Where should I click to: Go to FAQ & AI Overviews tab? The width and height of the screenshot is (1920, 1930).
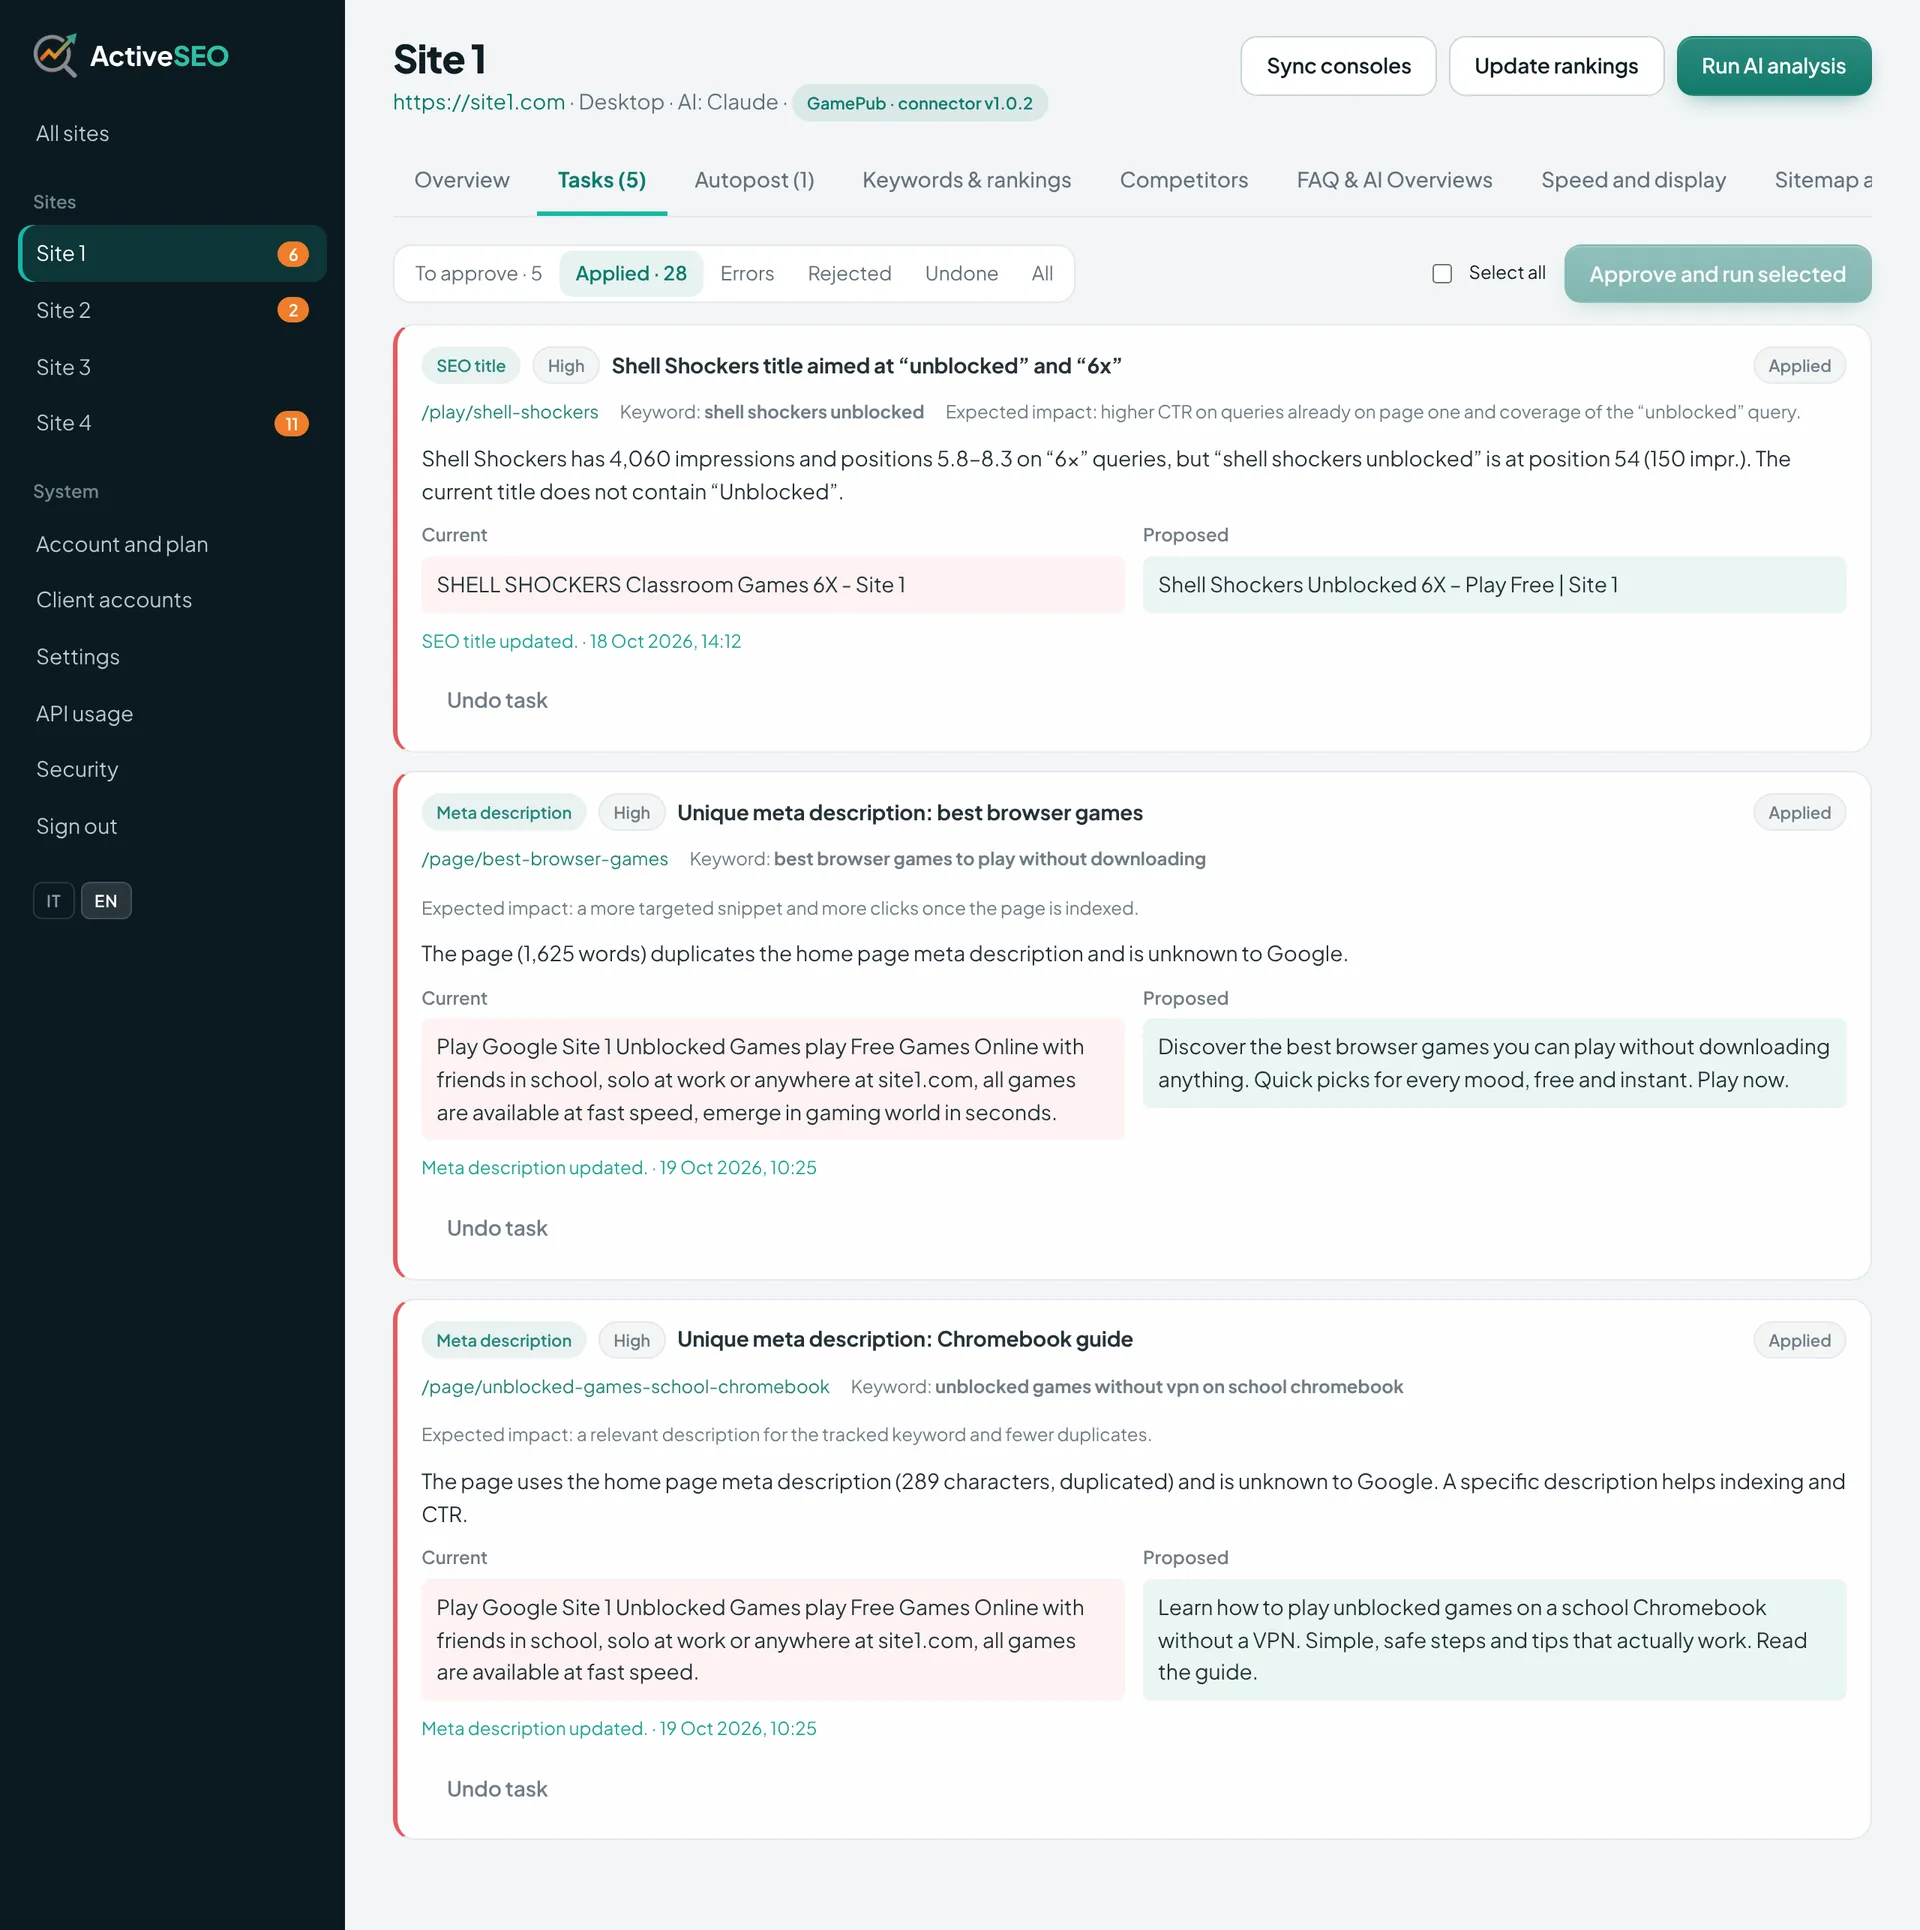click(x=1394, y=180)
